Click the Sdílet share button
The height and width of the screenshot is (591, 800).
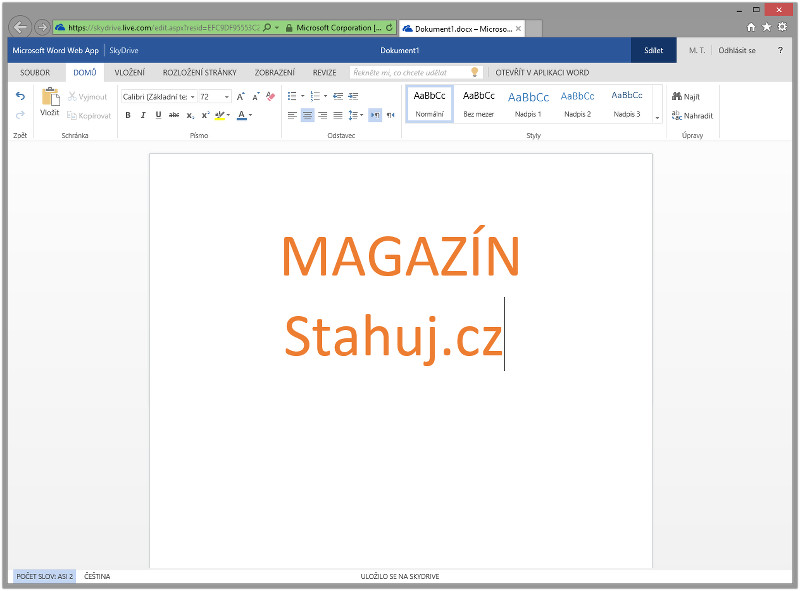[654, 50]
